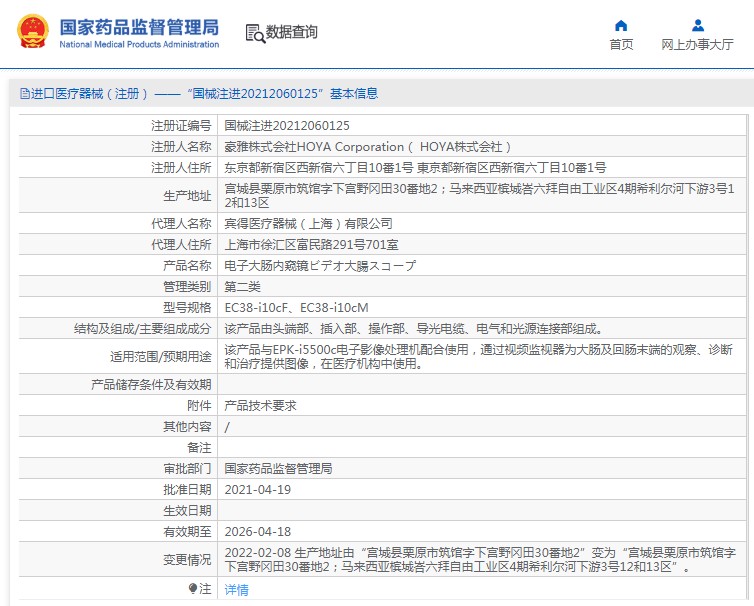The height and width of the screenshot is (606, 754).
Task: Click the 网上办事大厅 person icon
Action: point(697,25)
